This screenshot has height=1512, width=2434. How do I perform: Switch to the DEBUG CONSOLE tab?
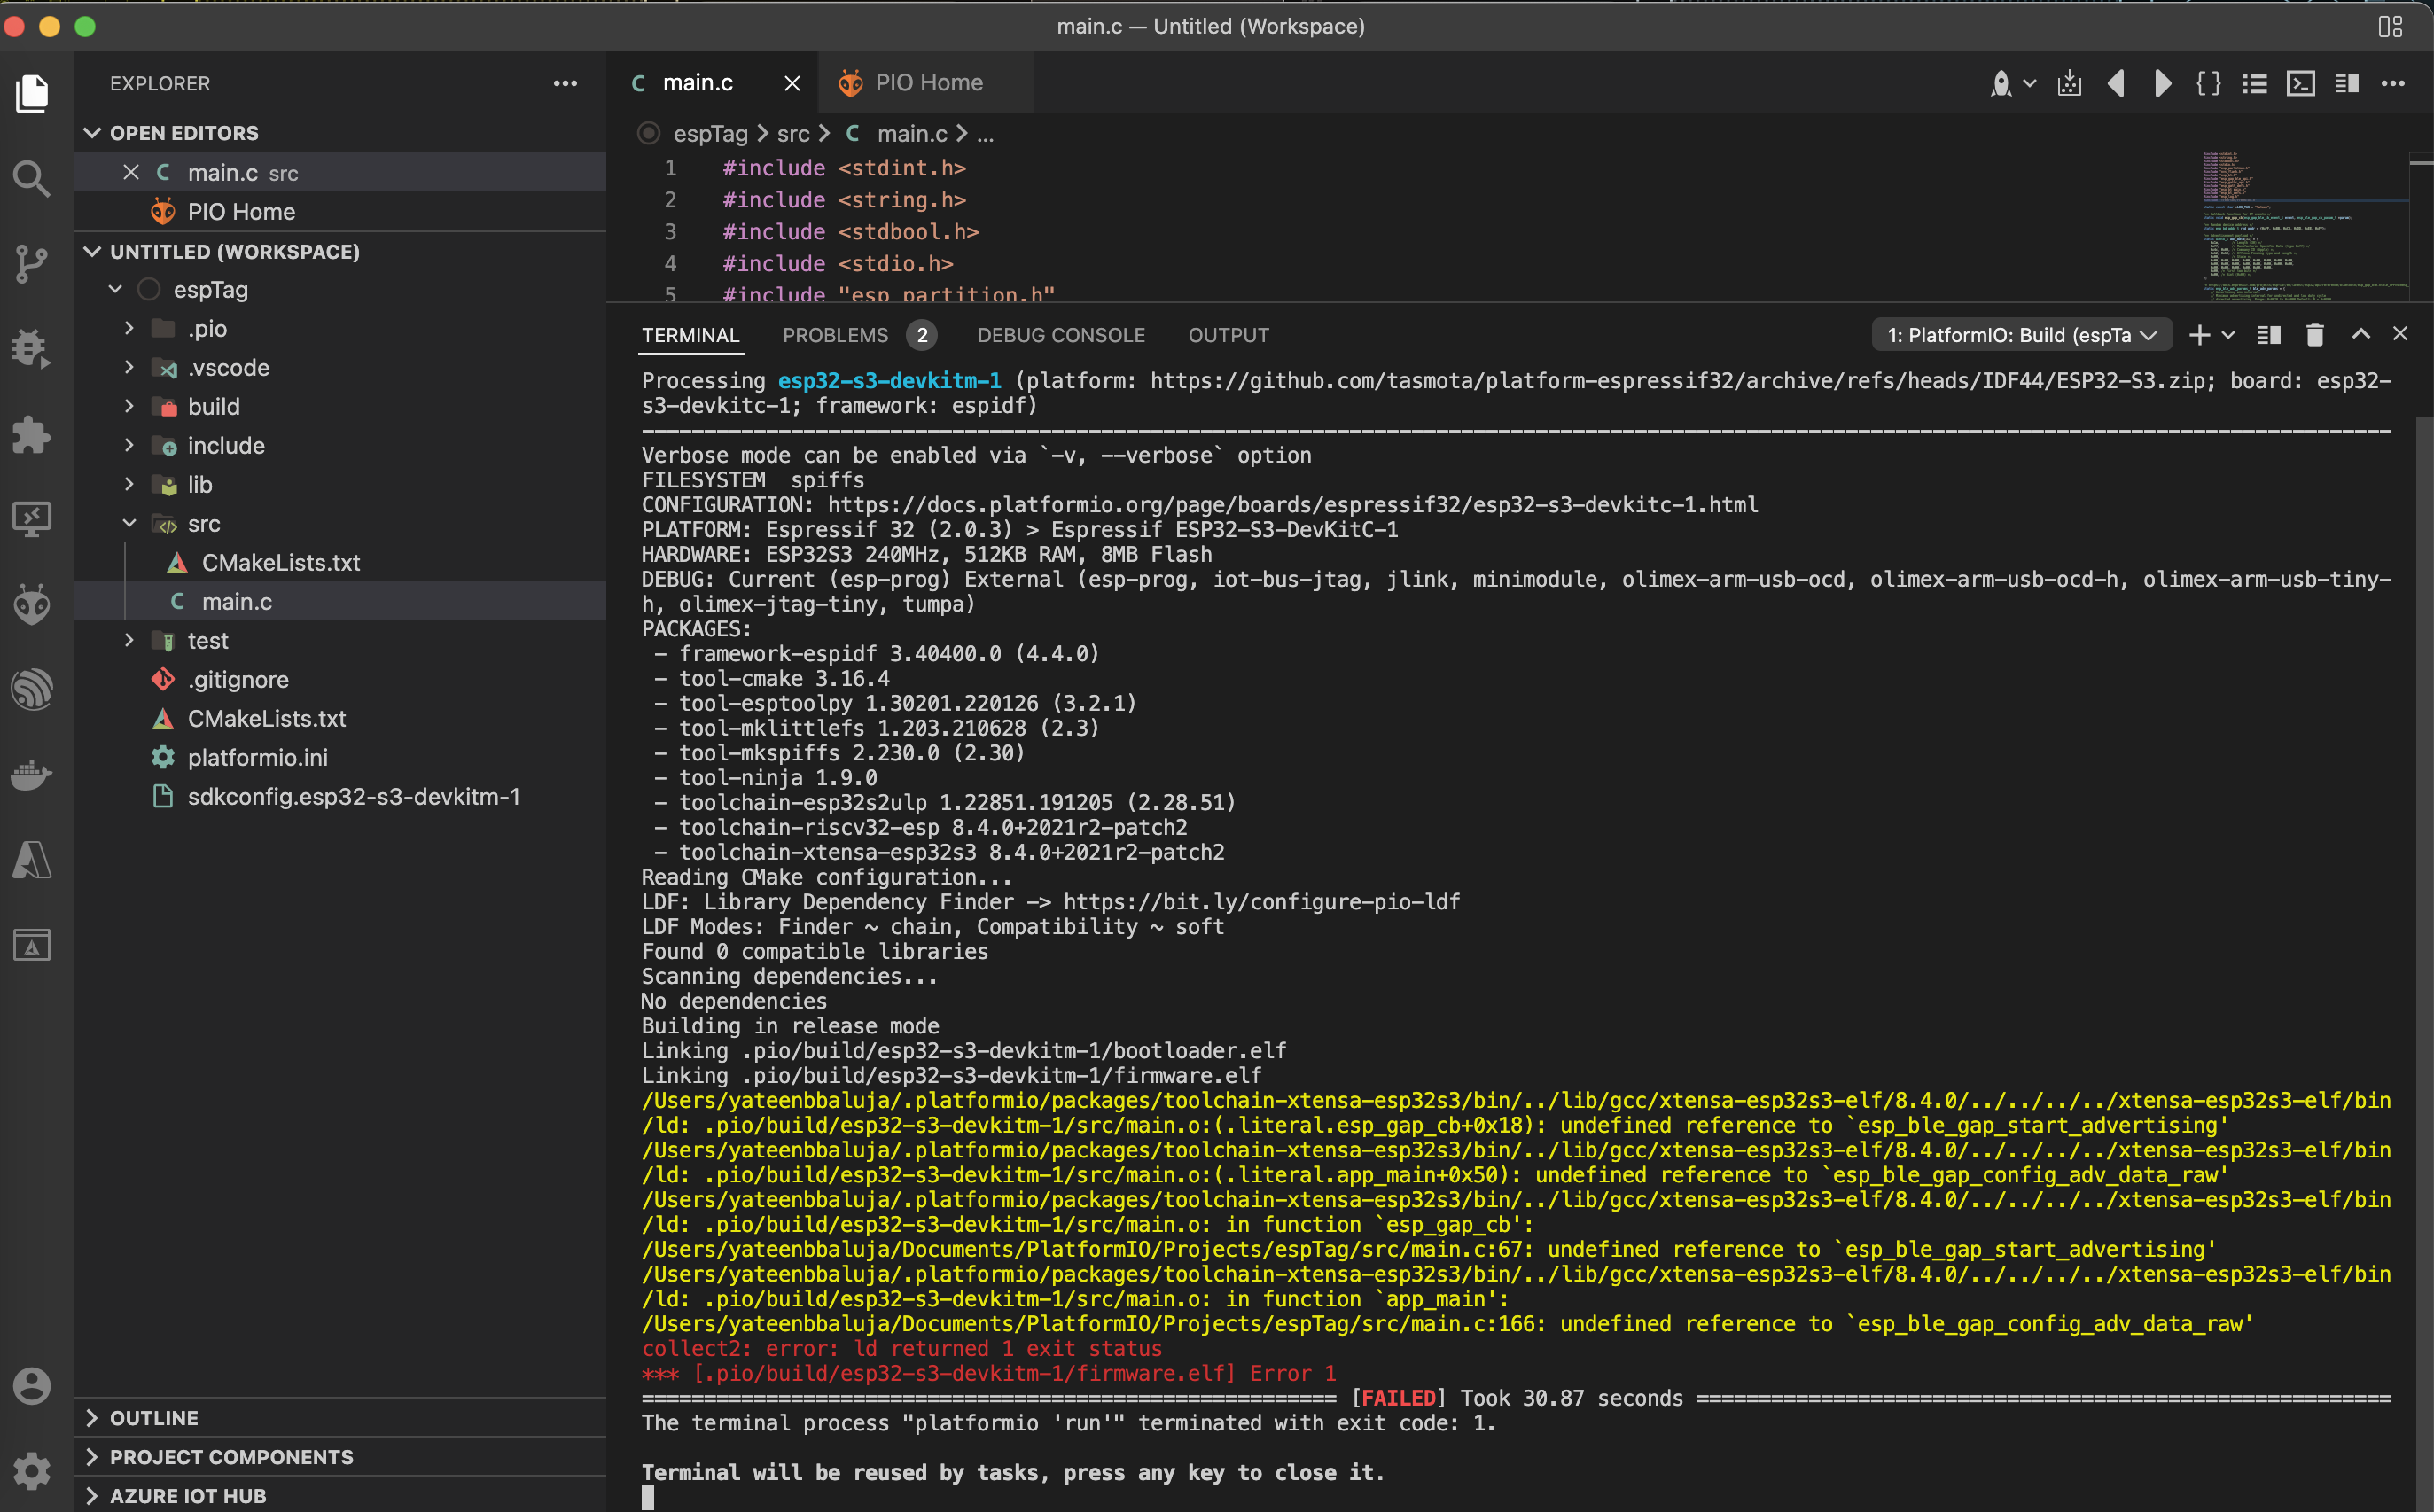(x=1061, y=335)
